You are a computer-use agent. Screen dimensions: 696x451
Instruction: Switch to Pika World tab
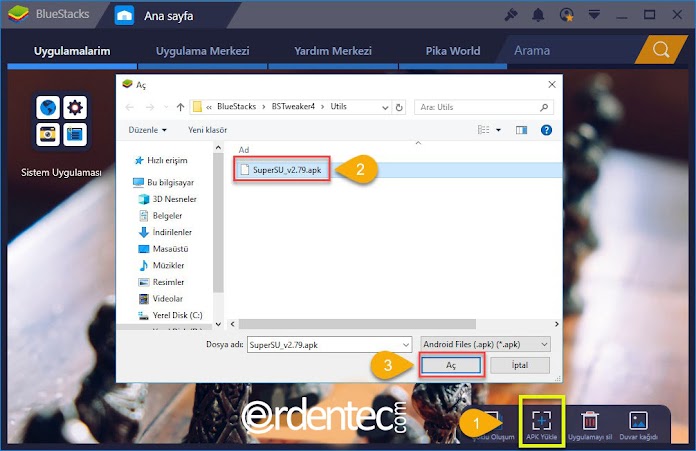click(x=453, y=51)
